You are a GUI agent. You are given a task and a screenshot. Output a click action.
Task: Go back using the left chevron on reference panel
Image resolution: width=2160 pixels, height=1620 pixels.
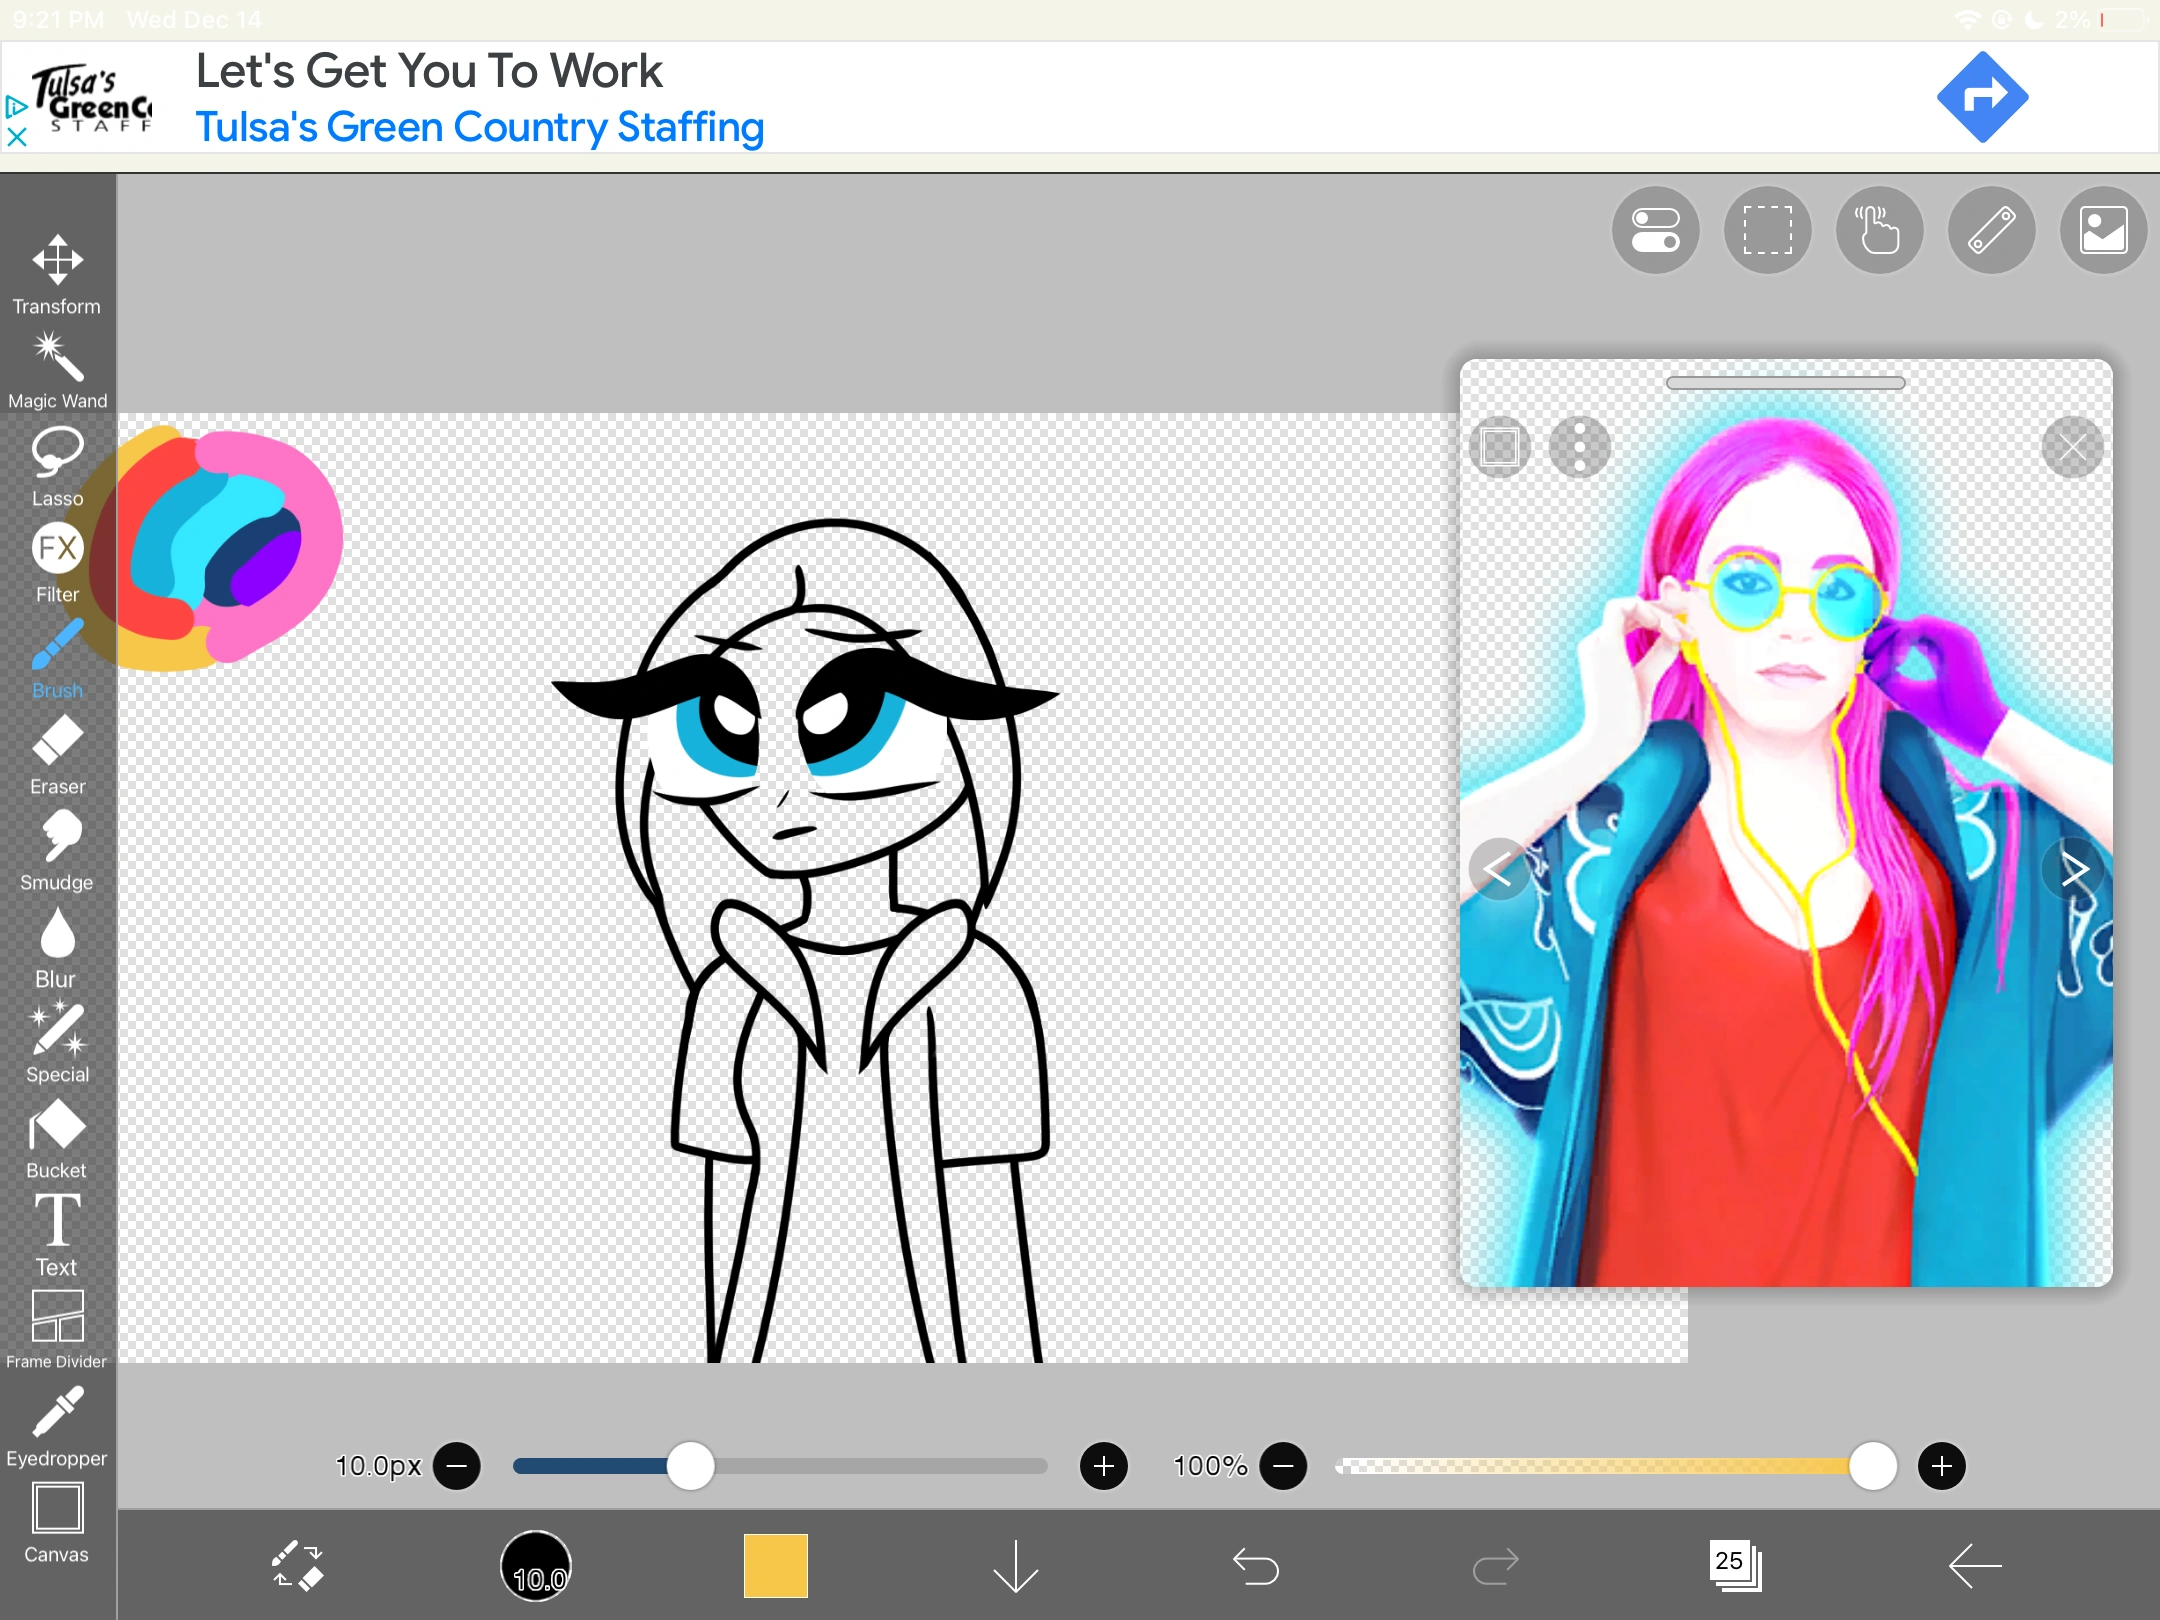[x=1496, y=869]
